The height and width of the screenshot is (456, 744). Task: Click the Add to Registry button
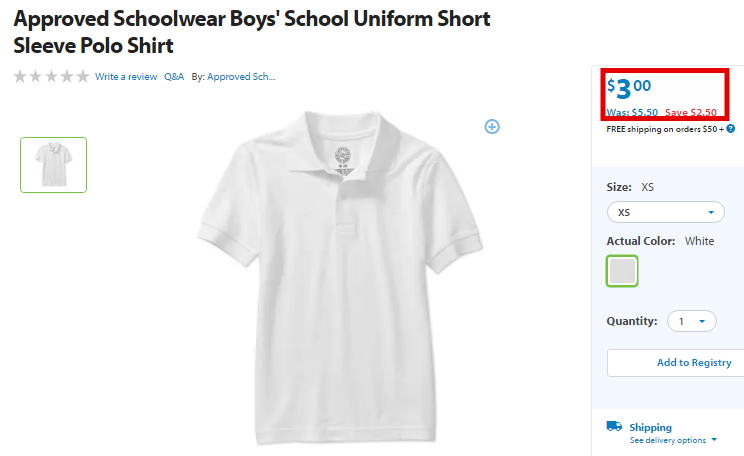676,363
